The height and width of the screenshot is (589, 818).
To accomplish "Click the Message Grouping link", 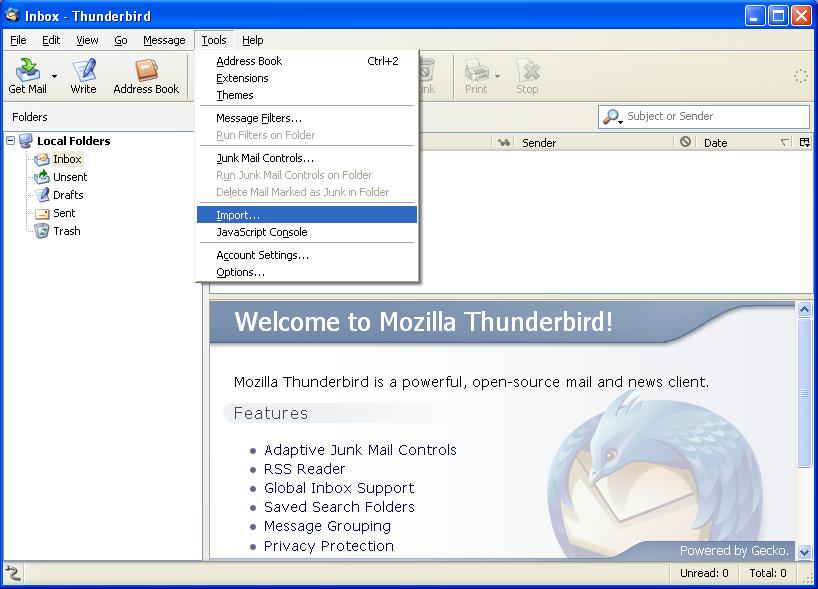I will 327,526.
